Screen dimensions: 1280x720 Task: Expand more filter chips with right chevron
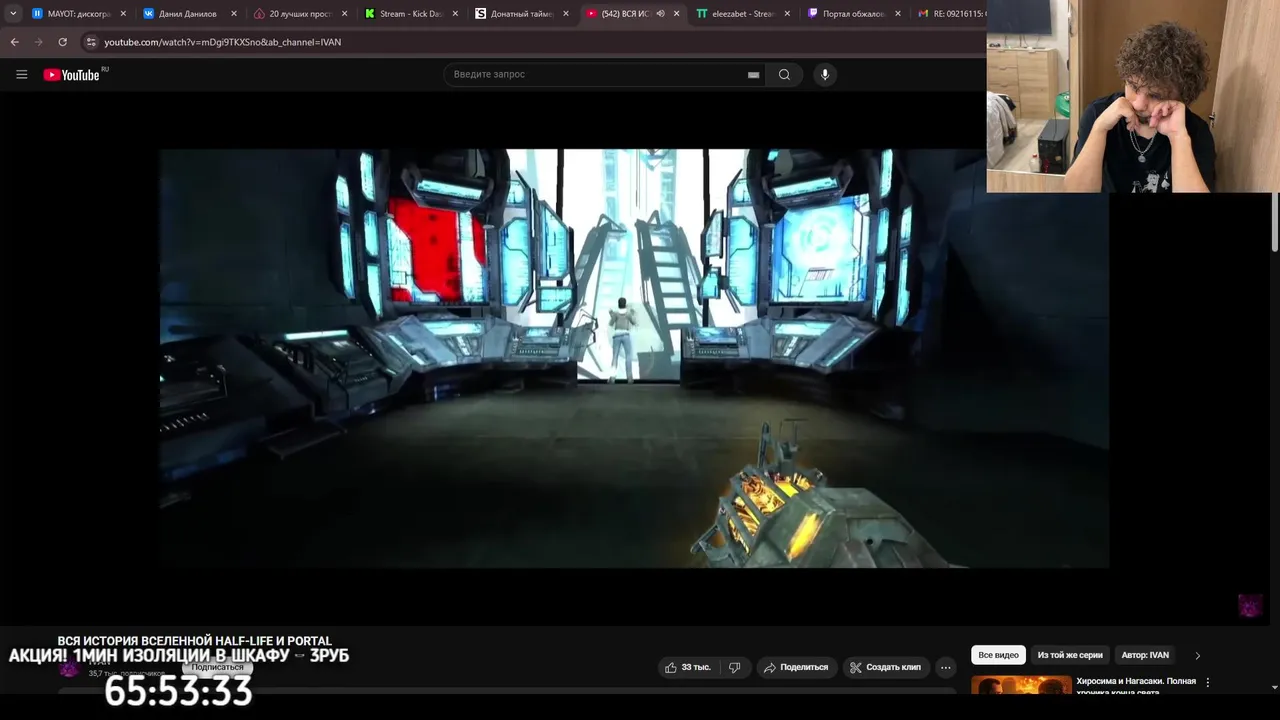pyautogui.click(x=1197, y=655)
